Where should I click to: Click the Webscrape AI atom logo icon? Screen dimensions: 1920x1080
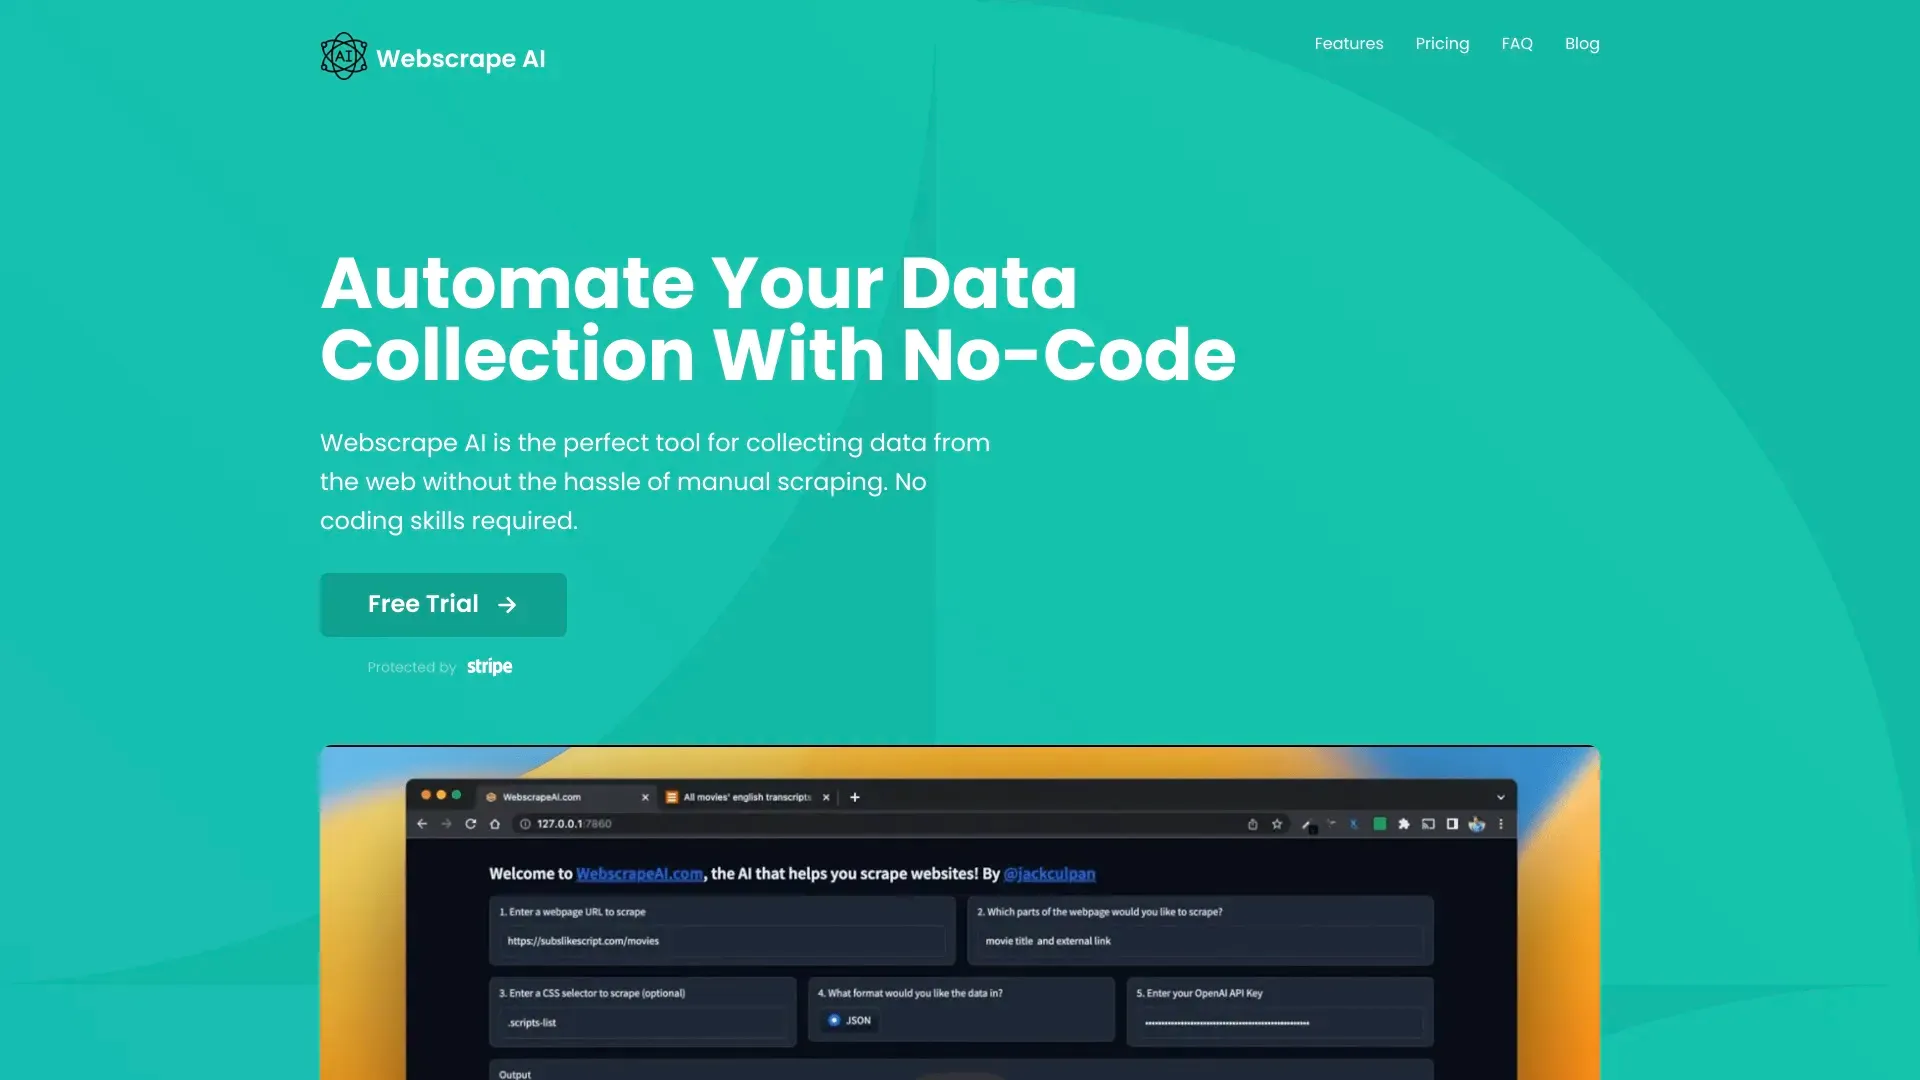(x=343, y=56)
